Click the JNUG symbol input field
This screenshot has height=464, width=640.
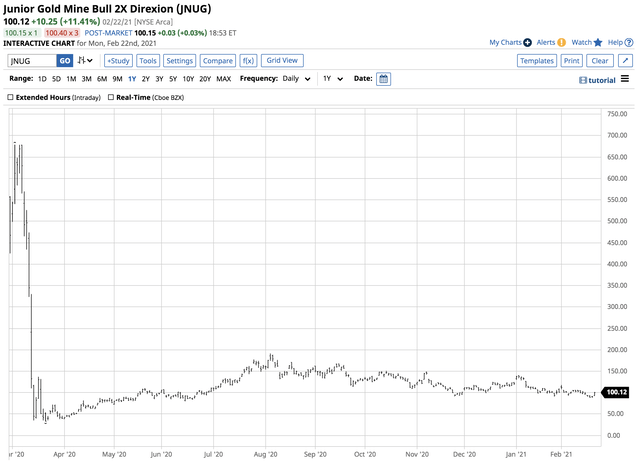pos(32,61)
